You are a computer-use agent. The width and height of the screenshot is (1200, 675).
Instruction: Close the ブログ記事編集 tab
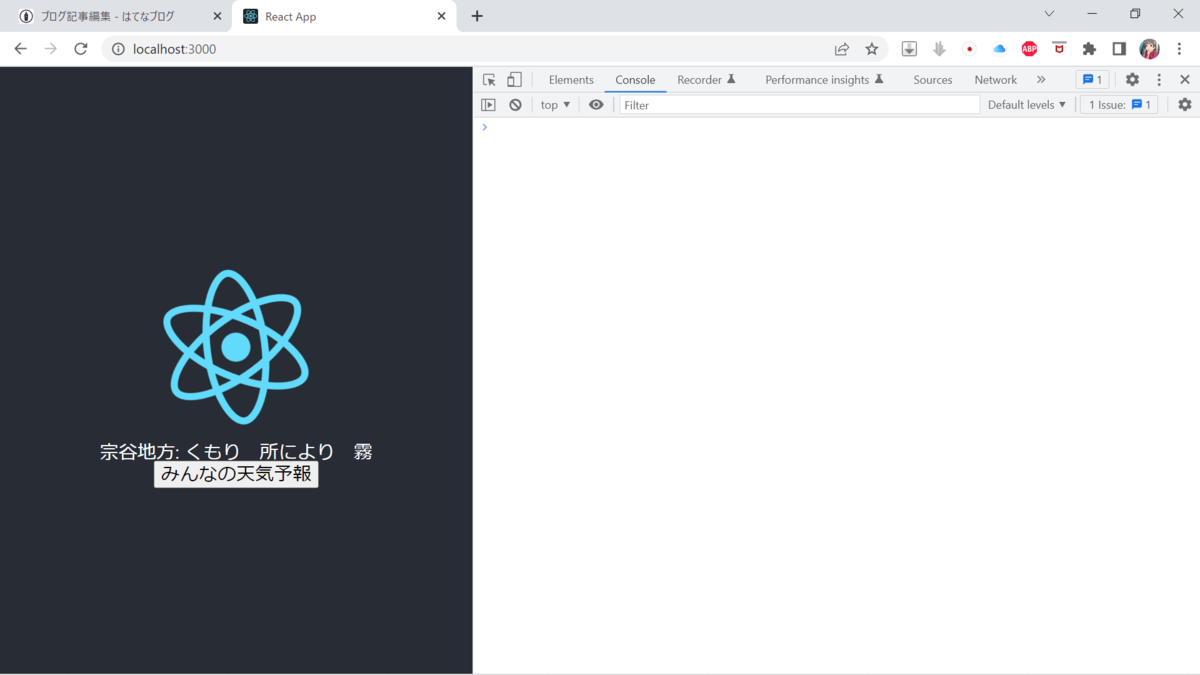[x=218, y=16]
